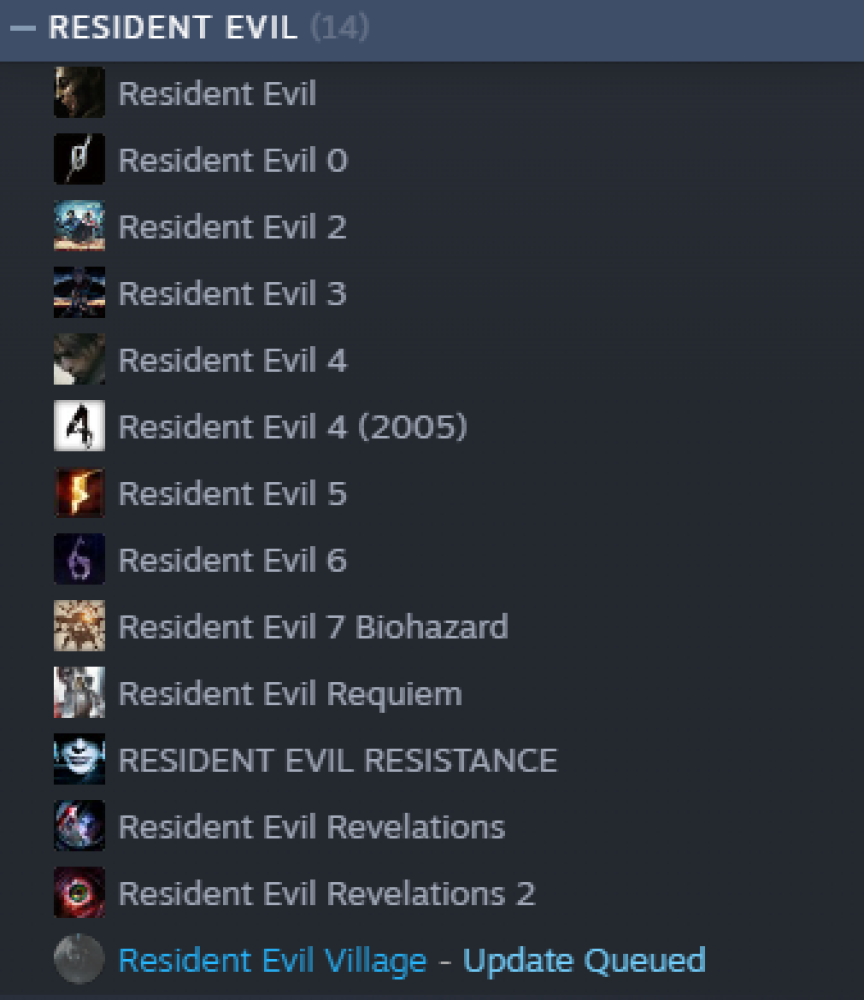Screen dimensions: 864x1000
Task: Collapse the RESIDENT EVIL collection header
Action: 23,27
